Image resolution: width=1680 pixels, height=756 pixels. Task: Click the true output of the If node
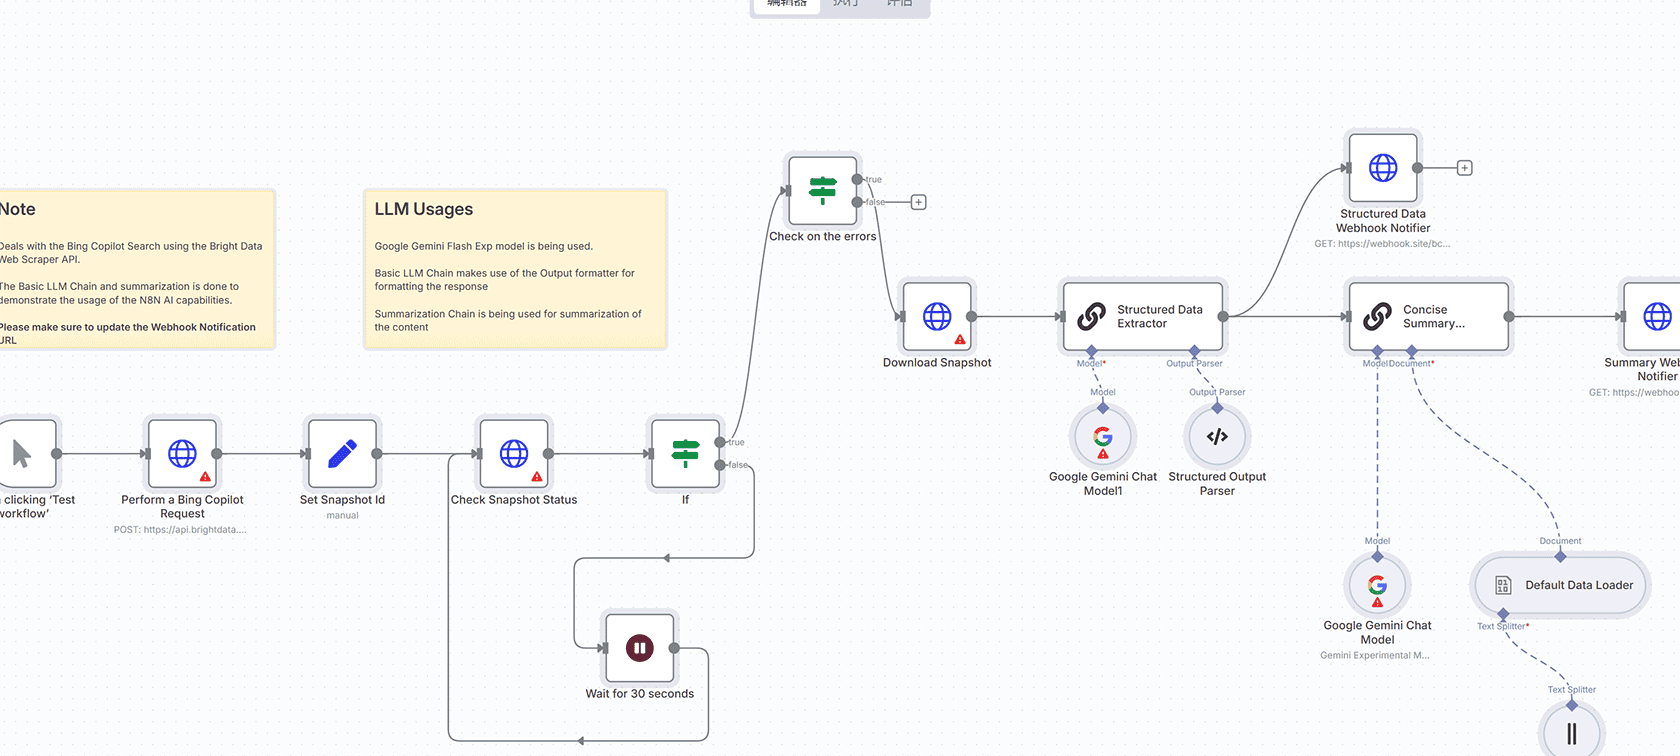720,442
